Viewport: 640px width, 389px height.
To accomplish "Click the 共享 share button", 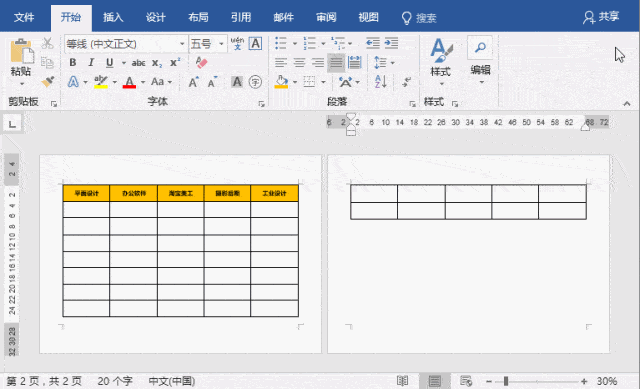I will (601, 17).
